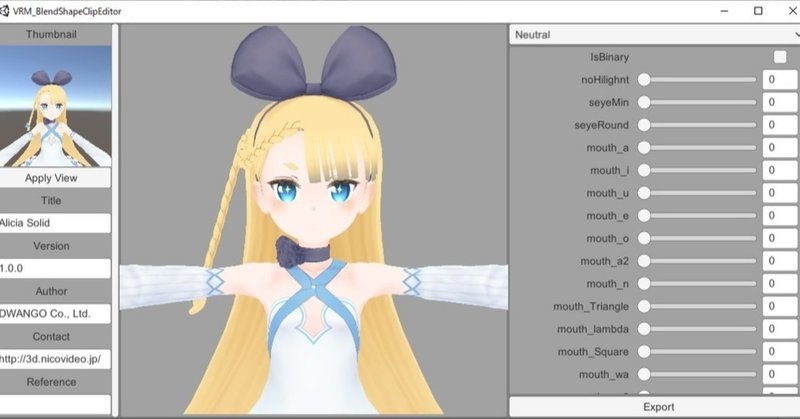
Task: Click the Export button
Action: coord(655,407)
